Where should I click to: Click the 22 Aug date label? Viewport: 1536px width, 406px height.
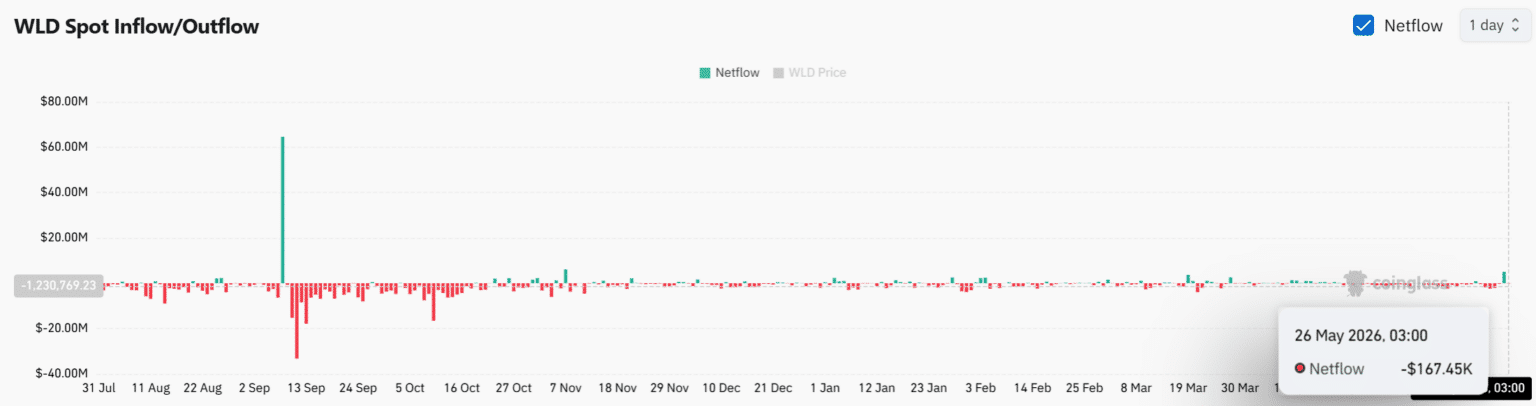(x=203, y=388)
